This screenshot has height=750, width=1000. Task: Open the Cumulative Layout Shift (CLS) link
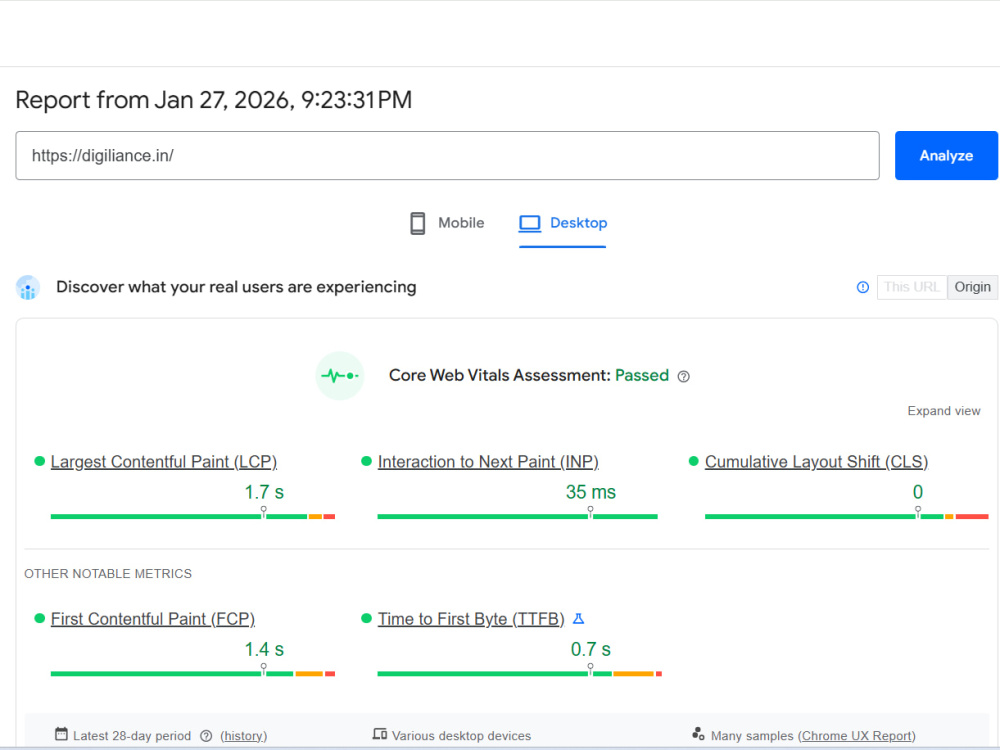(816, 462)
